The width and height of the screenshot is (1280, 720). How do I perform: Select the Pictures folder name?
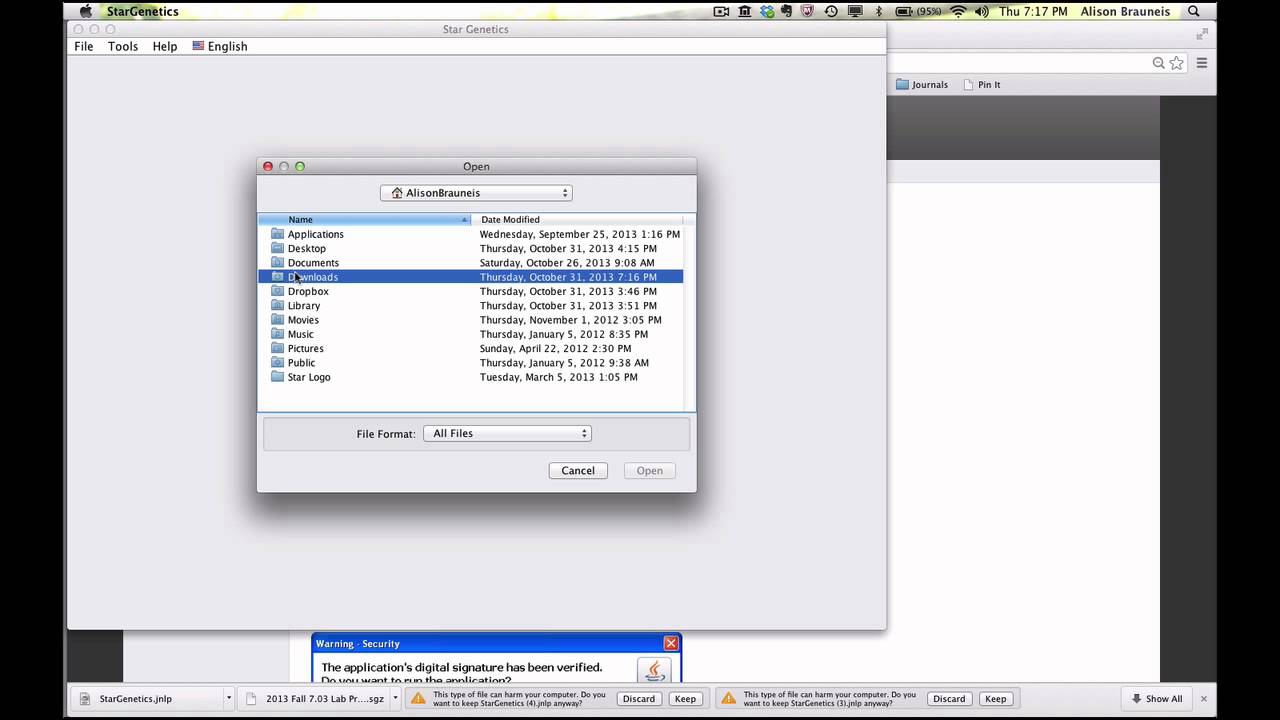pos(305,349)
